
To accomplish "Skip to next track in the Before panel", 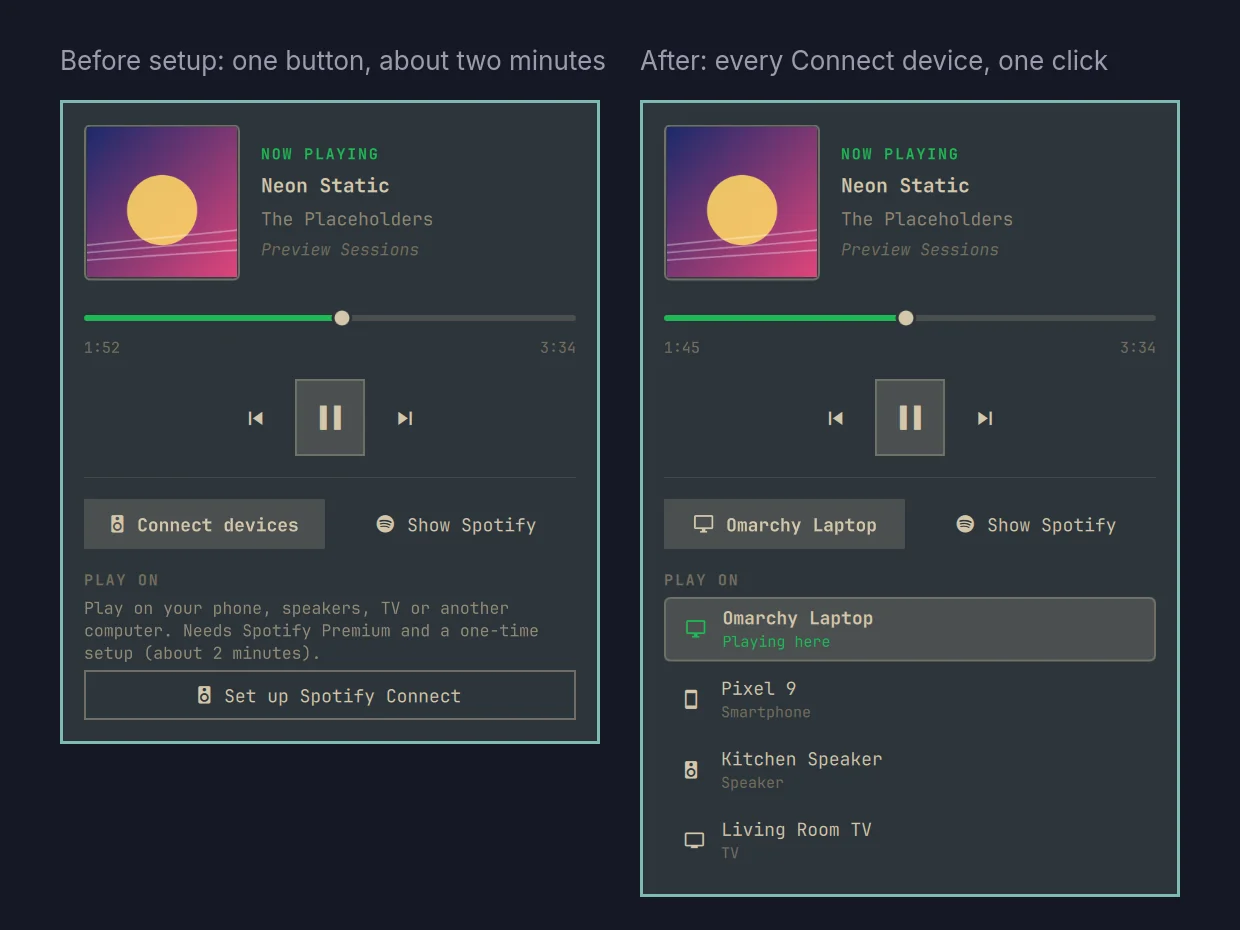I will (x=404, y=418).
